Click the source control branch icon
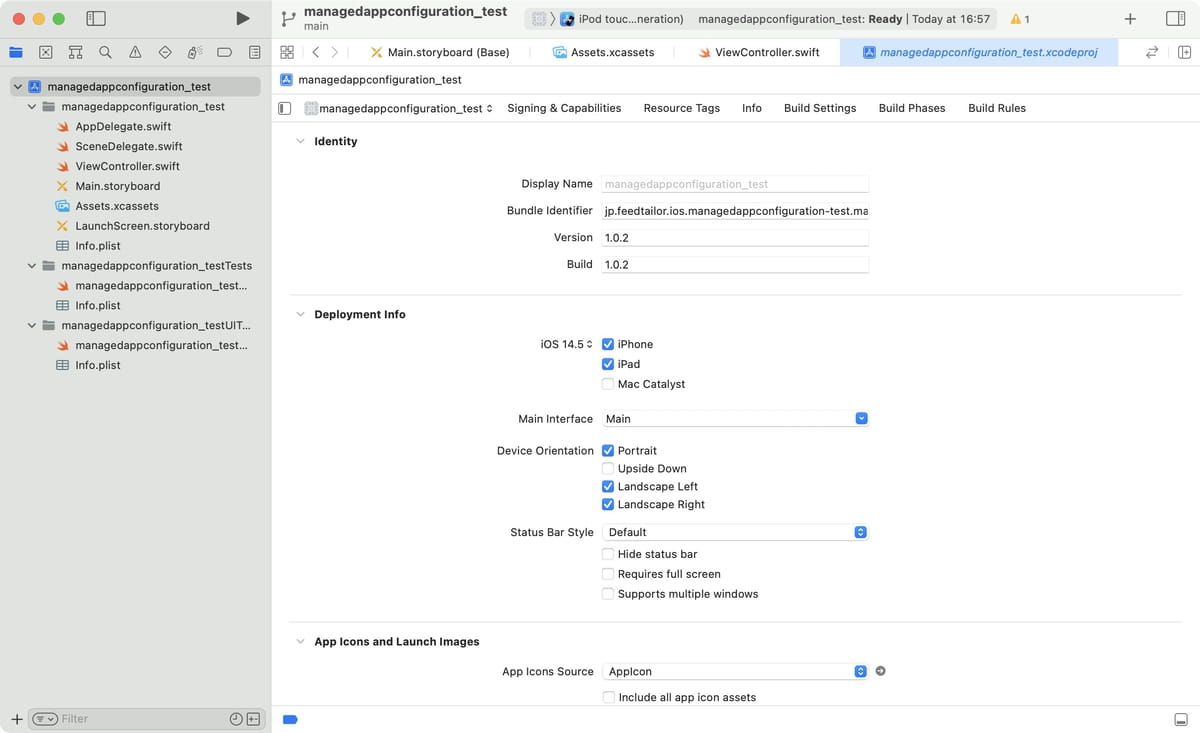The image size is (1200, 733). (288, 19)
